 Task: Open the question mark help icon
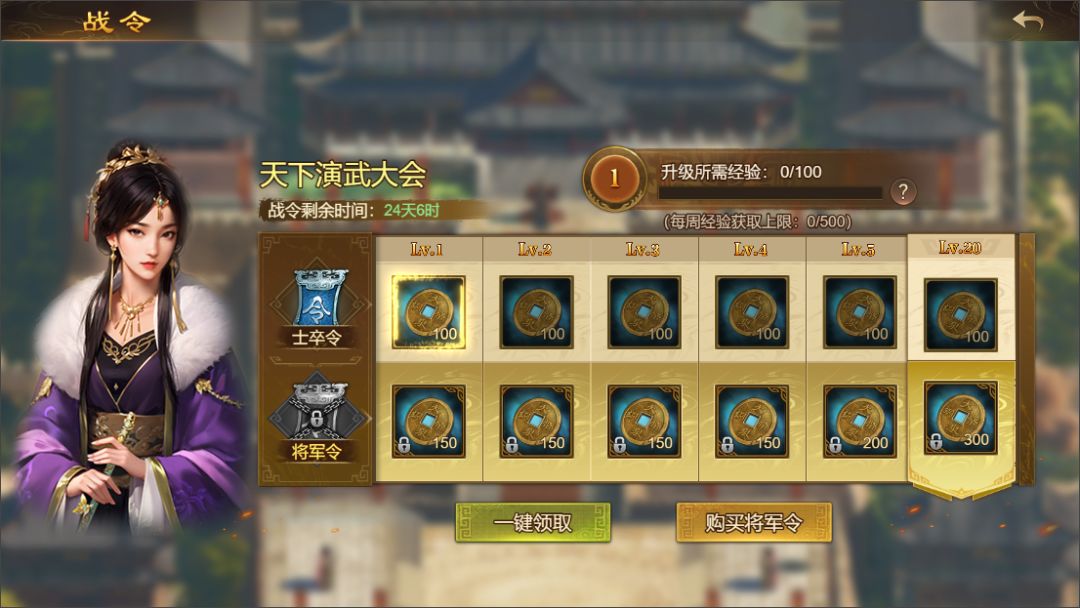click(x=903, y=191)
